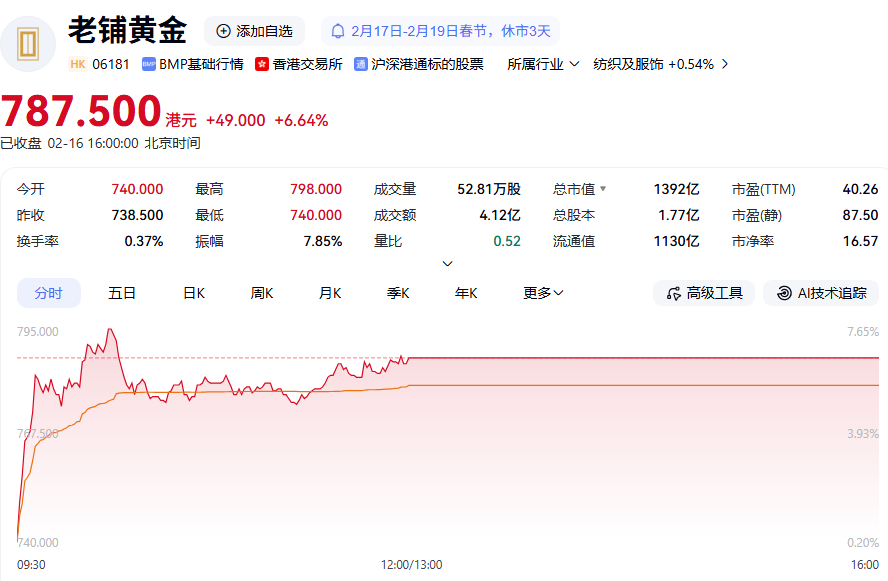
Task: Click the AI技术追踪 icon
Action: coord(782,293)
